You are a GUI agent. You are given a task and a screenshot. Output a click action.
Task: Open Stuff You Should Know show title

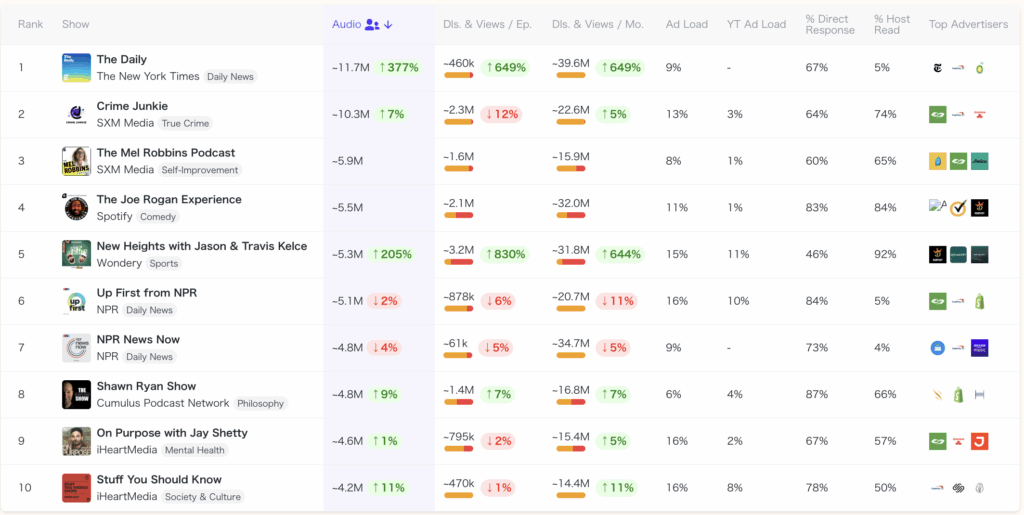tap(159, 480)
